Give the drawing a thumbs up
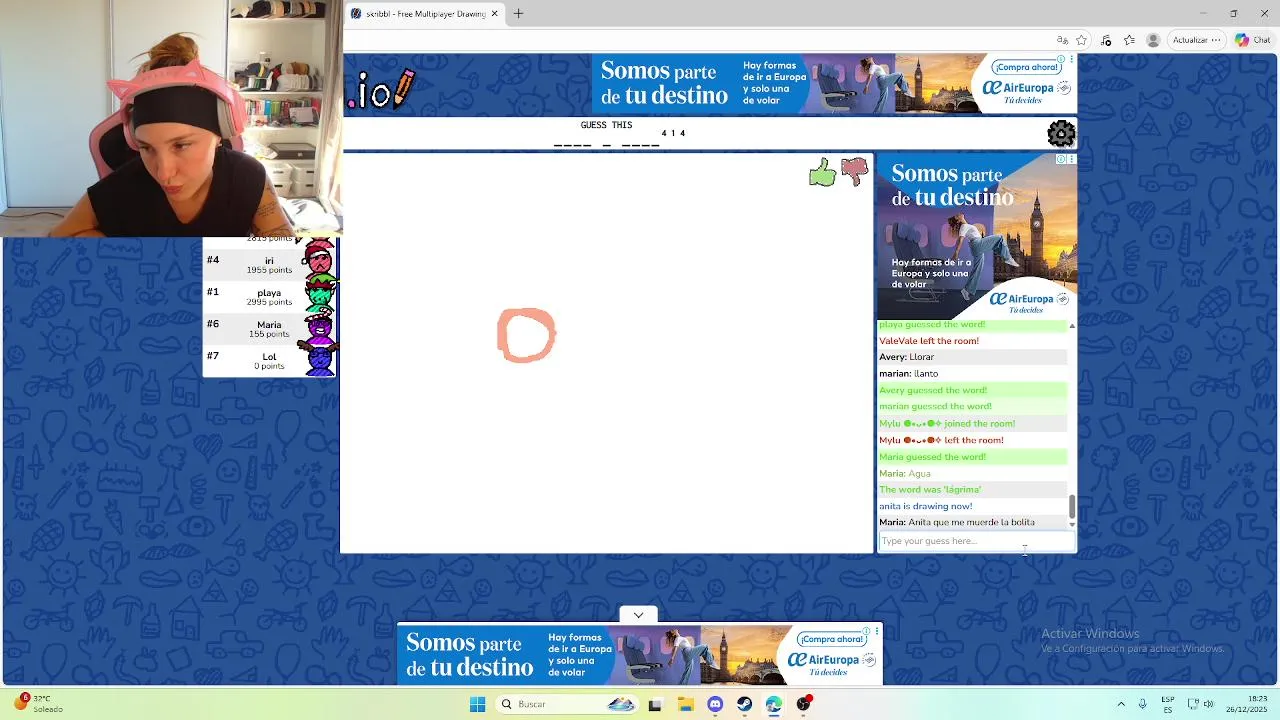 coord(822,173)
